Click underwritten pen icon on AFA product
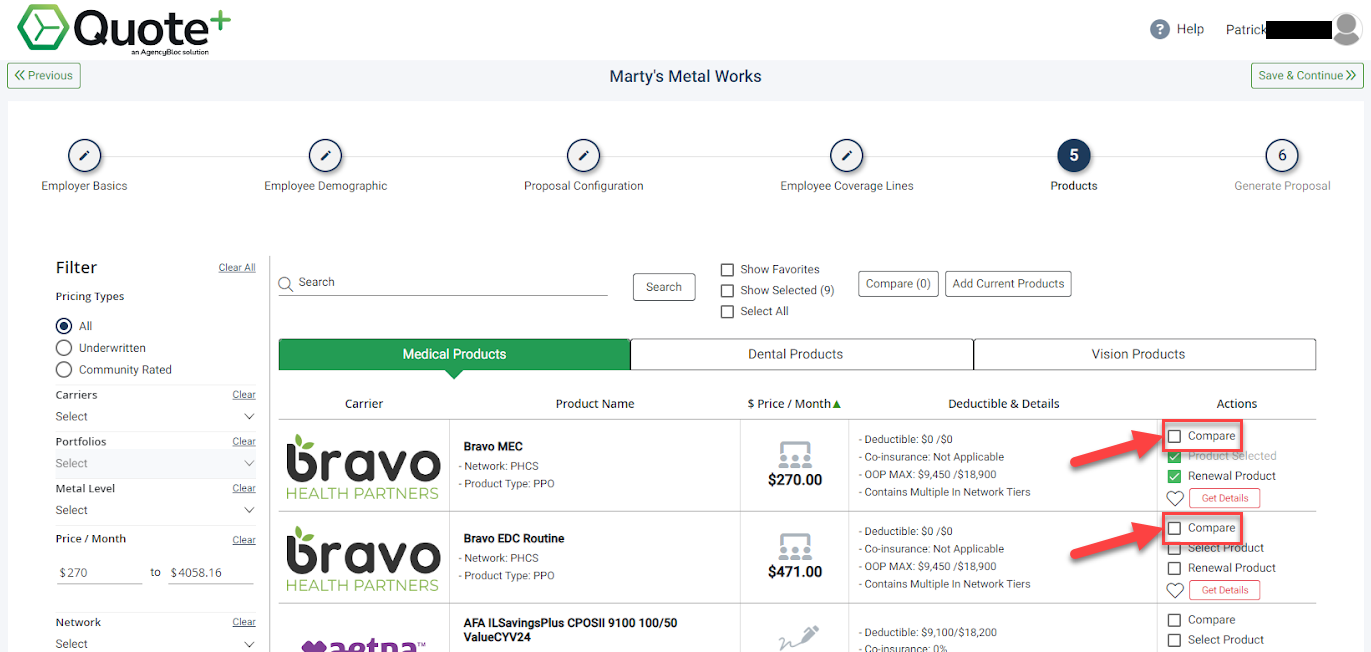The width and height of the screenshot is (1371, 652). 797,638
